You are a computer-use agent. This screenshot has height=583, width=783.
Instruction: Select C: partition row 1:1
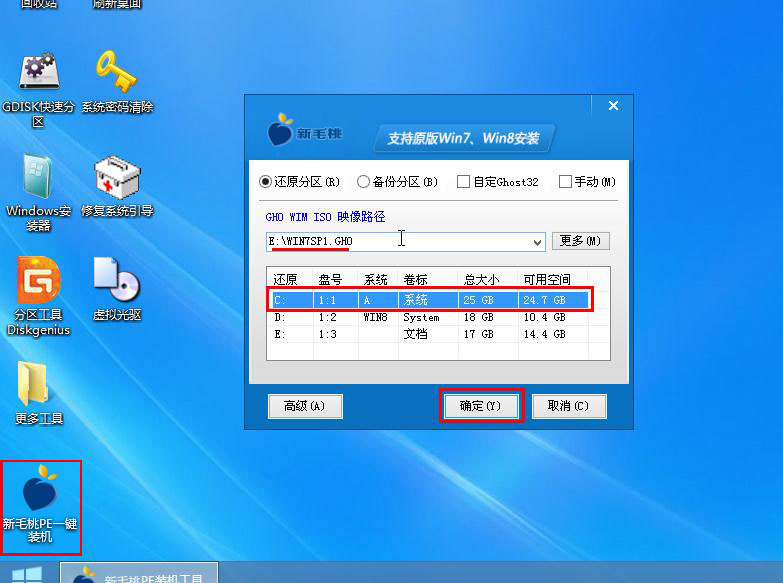pyautogui.click(x=430, y=300)
